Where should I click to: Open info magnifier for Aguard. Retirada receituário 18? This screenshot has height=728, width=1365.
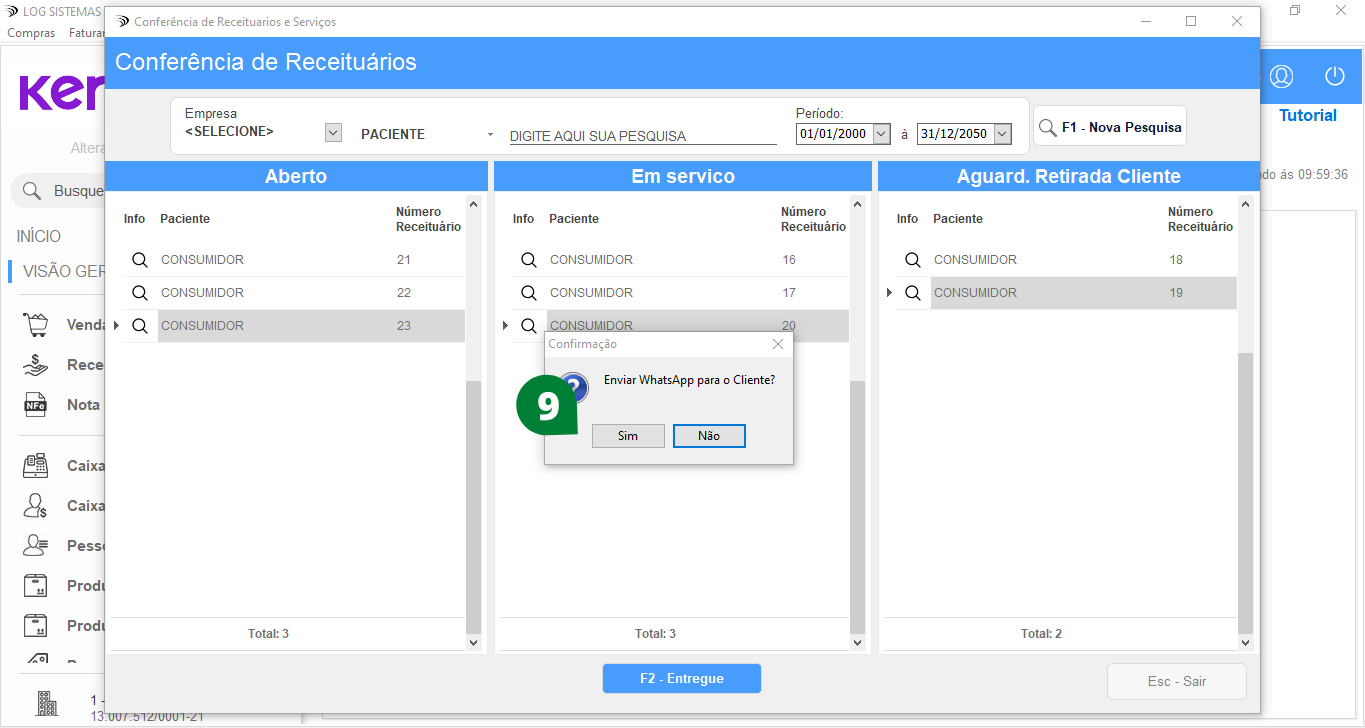point(912,260)
